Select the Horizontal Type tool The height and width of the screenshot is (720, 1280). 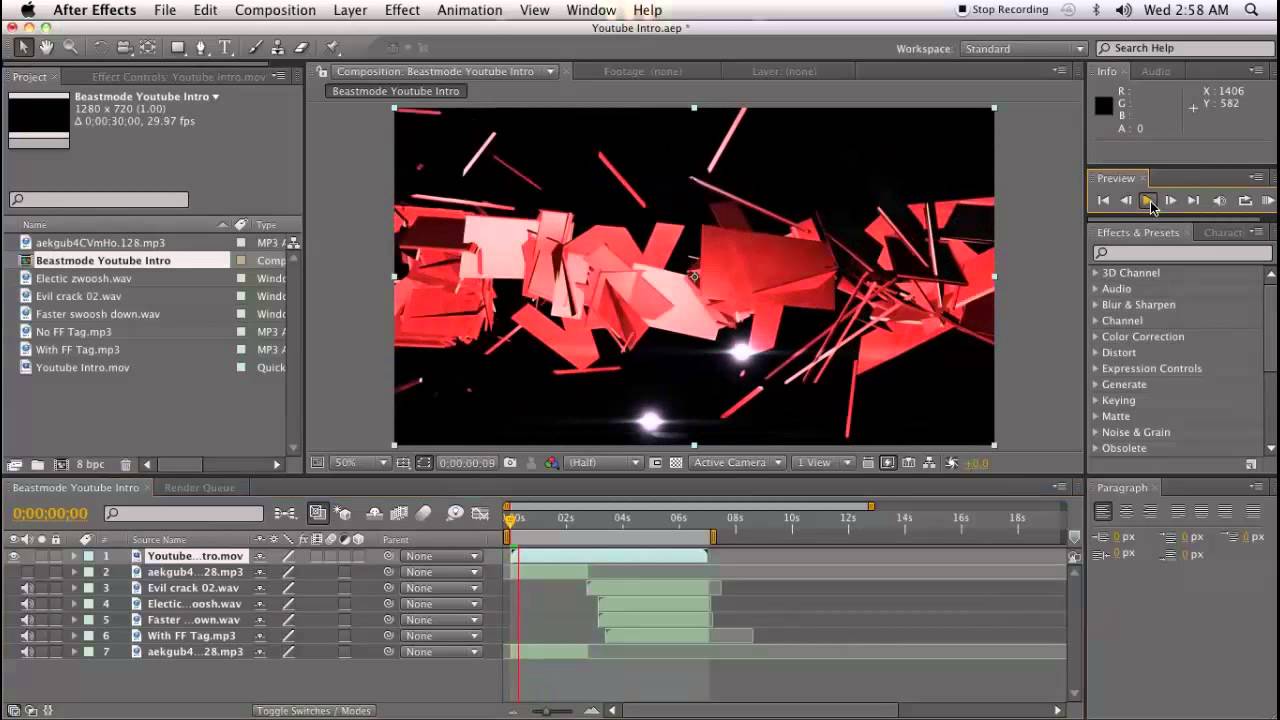pyautogui.click(x=225, y=47)
